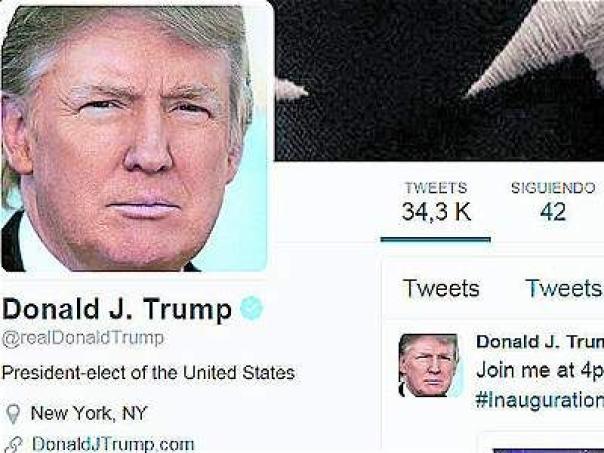Open the tweet starting with Join me at
Image resolution: width=604 pixels, height=453 pixels.
(x=540, y=371)
